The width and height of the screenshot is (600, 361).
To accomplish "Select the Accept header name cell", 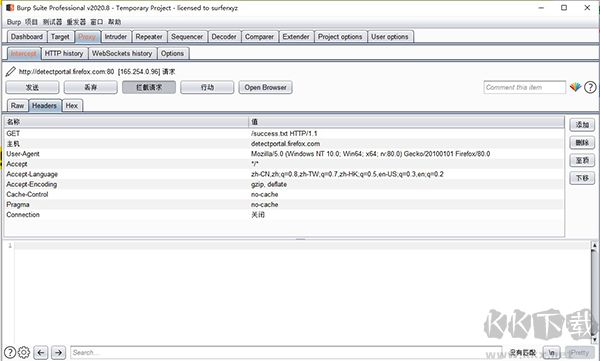I will tap(126, 164).
